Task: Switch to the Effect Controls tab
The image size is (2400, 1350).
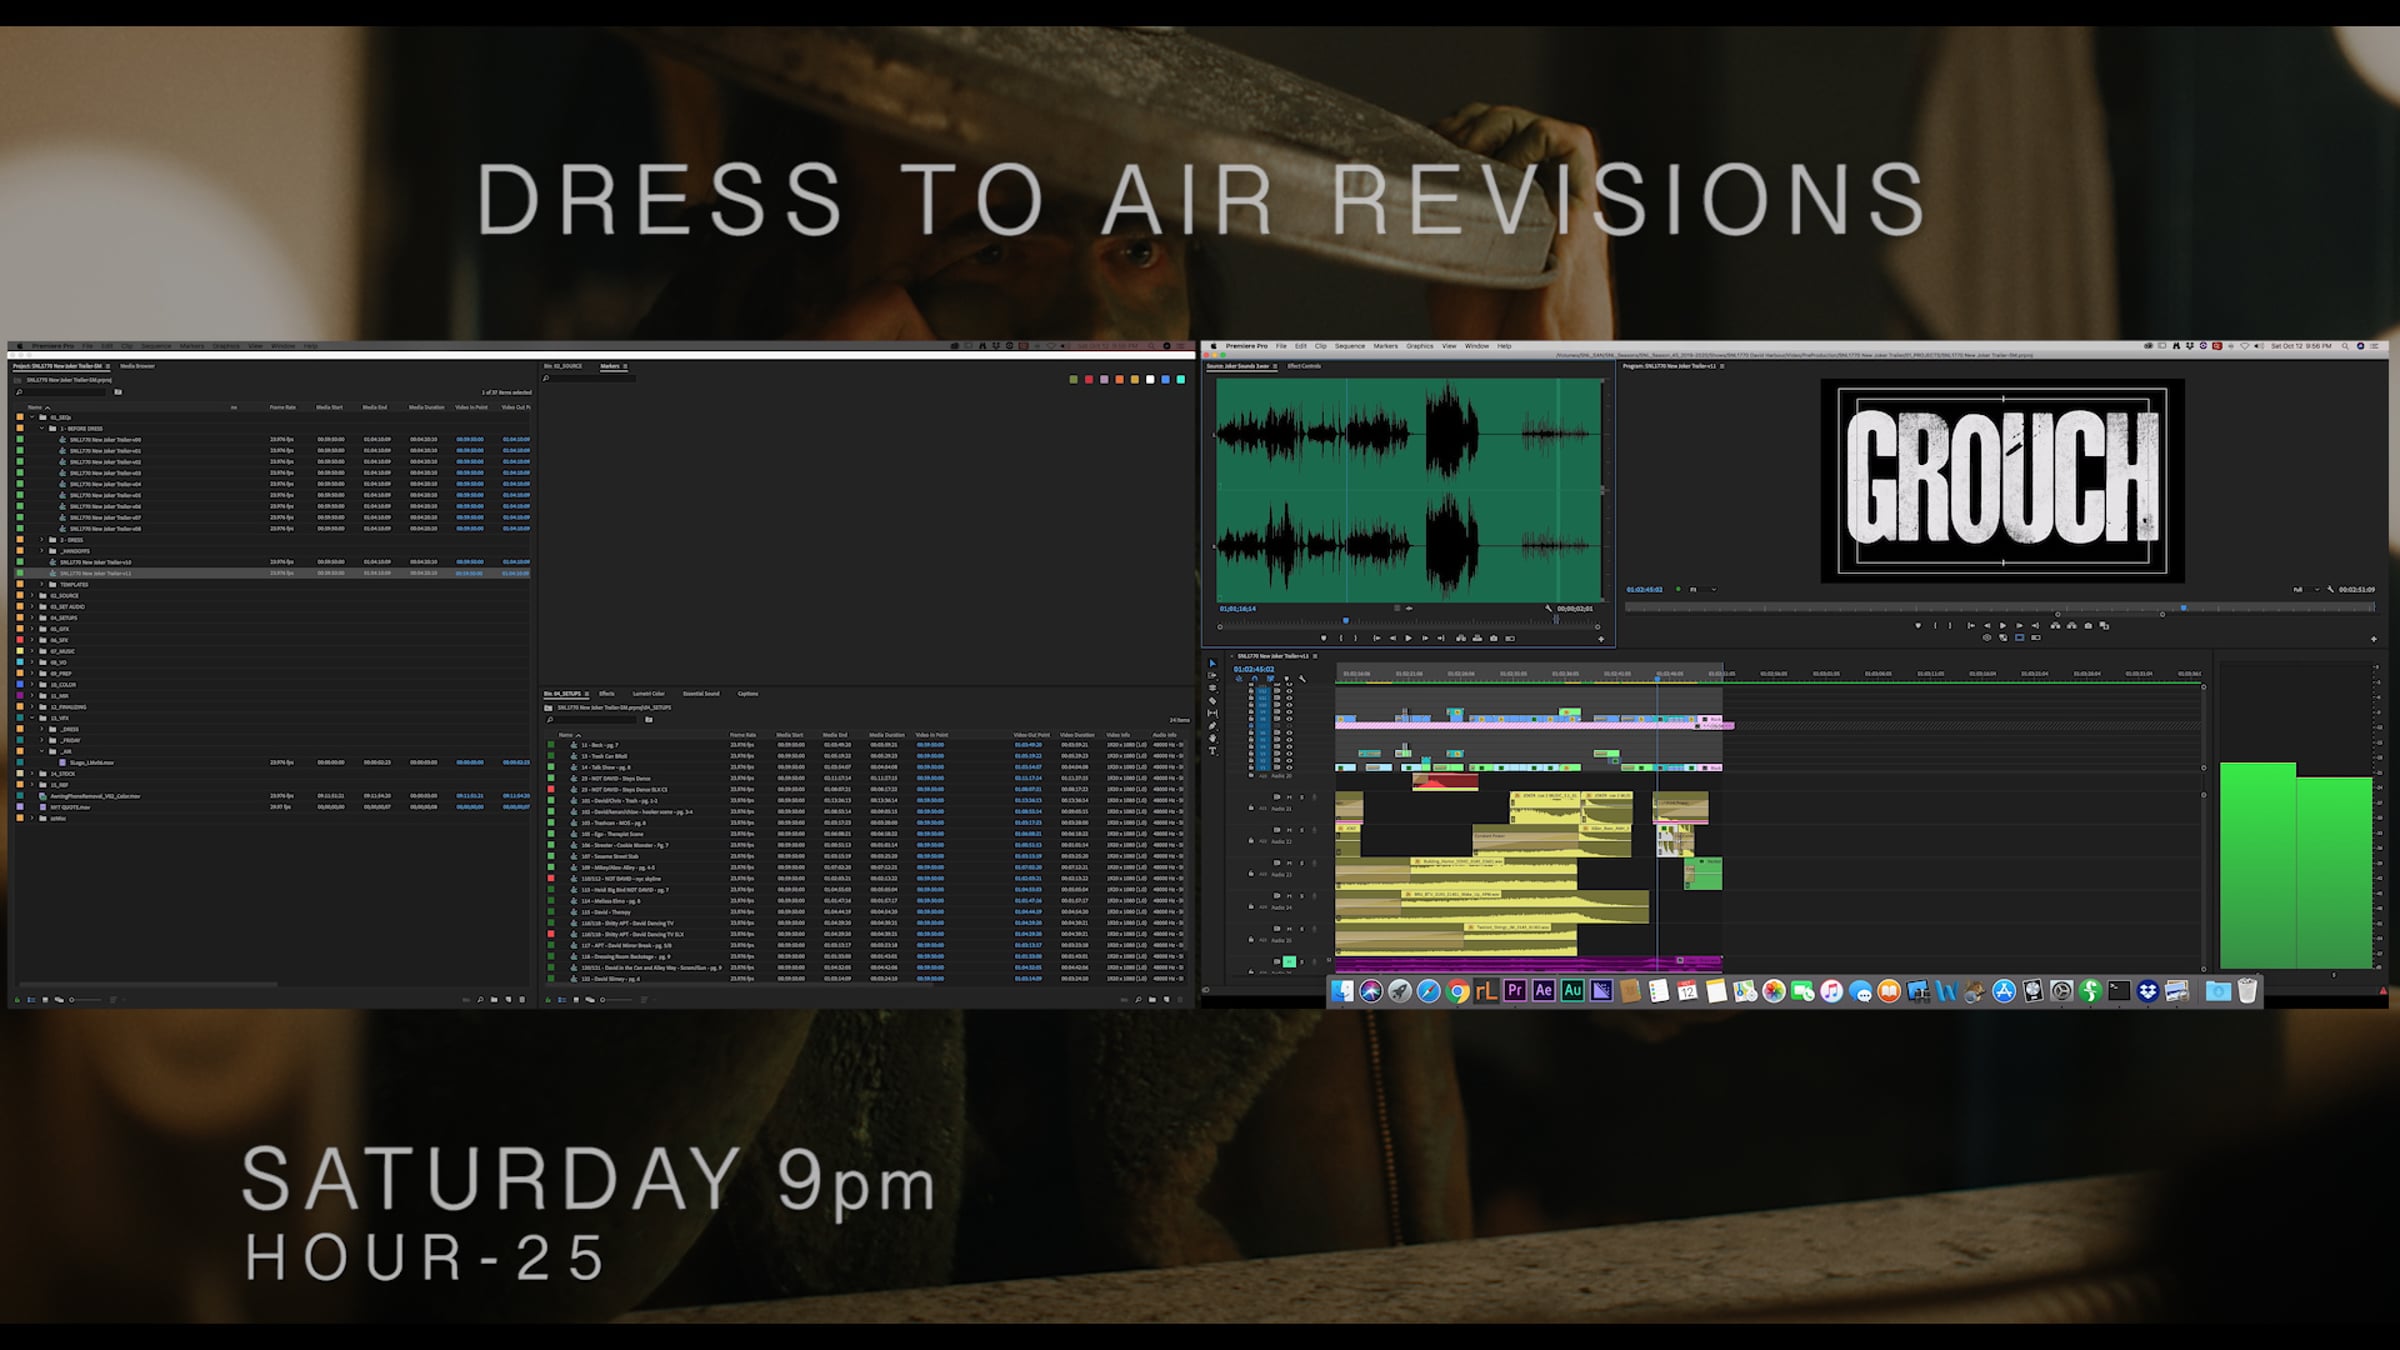Action: (1304, 366)
